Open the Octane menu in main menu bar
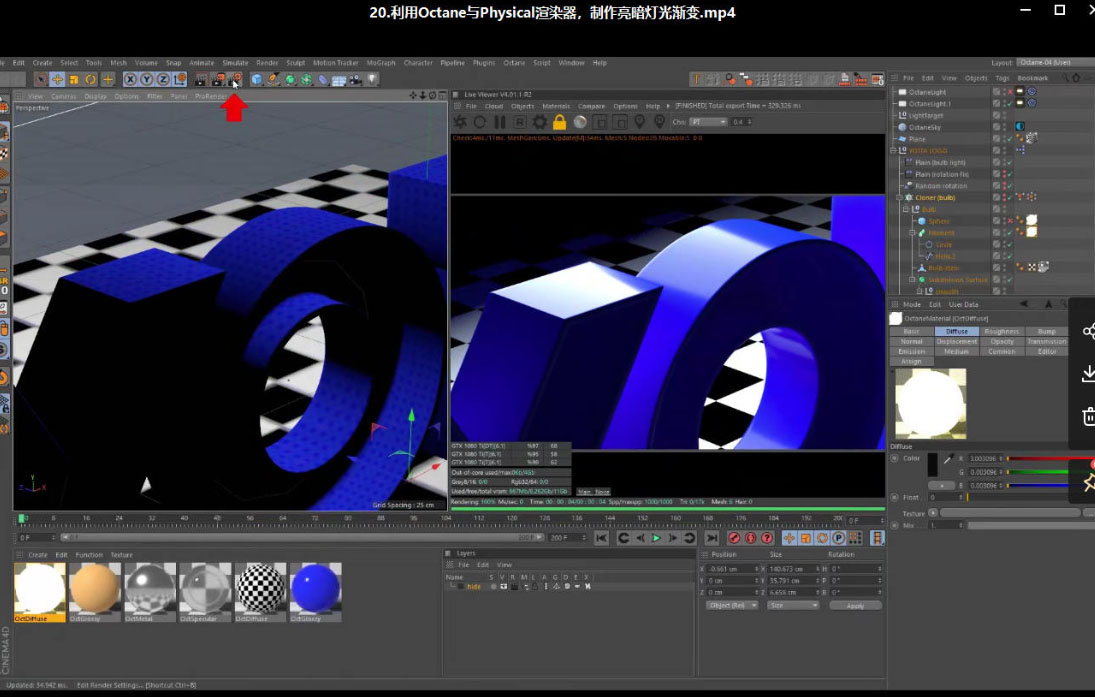The height and width of the screenshot is (697, 1095). pos(514,63)
